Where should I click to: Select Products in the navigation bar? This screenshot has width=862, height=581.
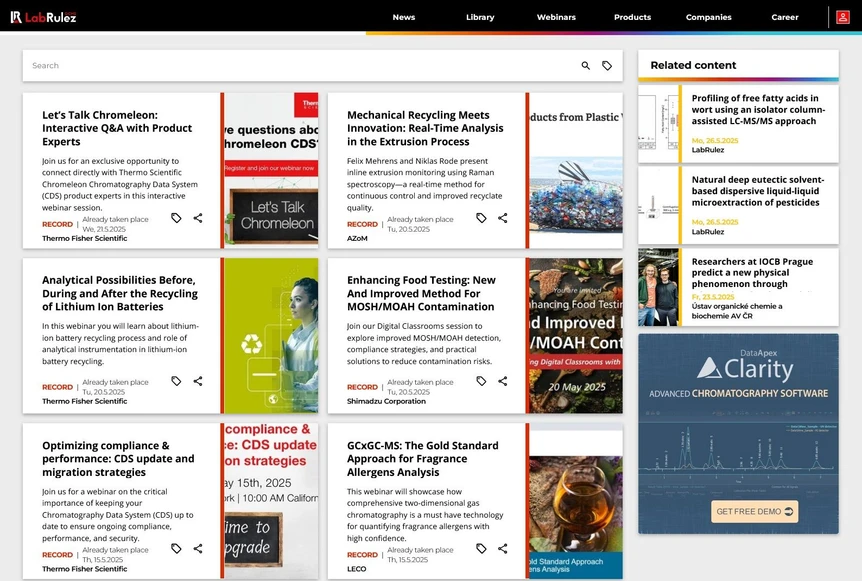point(632,17)
